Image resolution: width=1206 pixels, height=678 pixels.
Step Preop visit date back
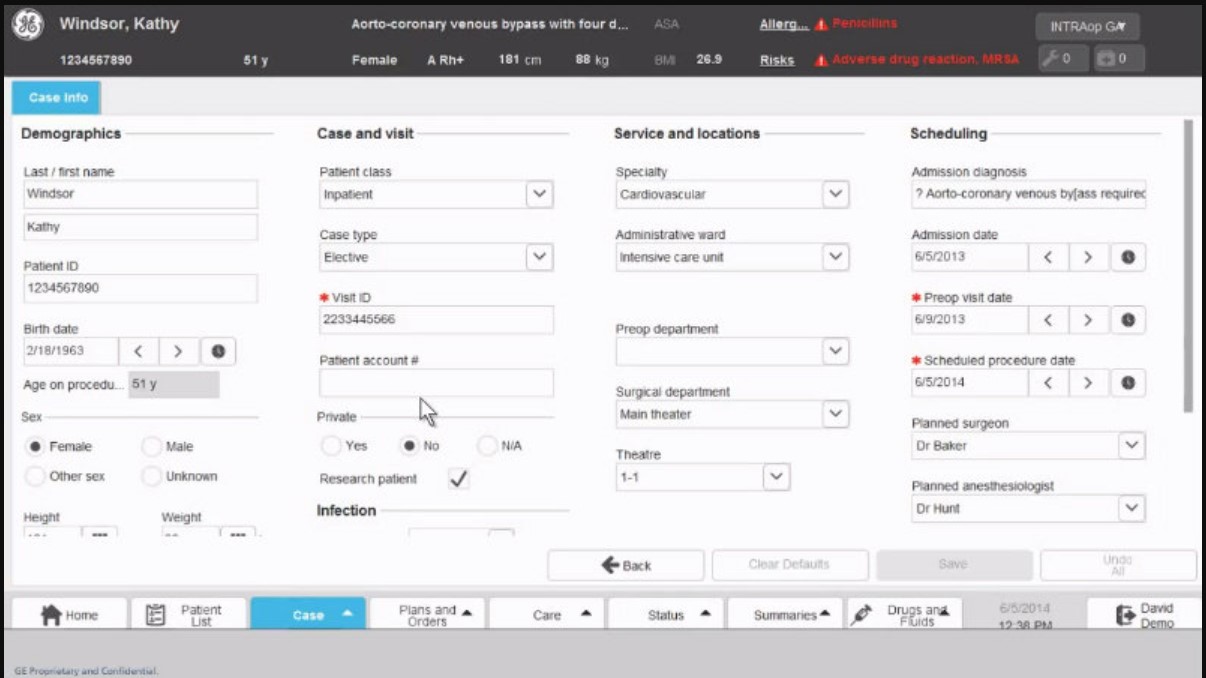[1048, 320]
